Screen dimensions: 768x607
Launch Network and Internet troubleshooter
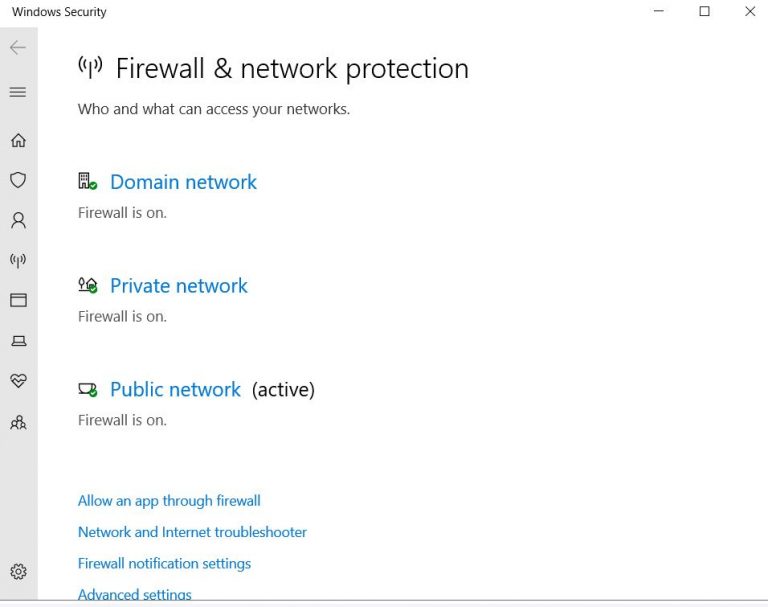coord(192,532)
